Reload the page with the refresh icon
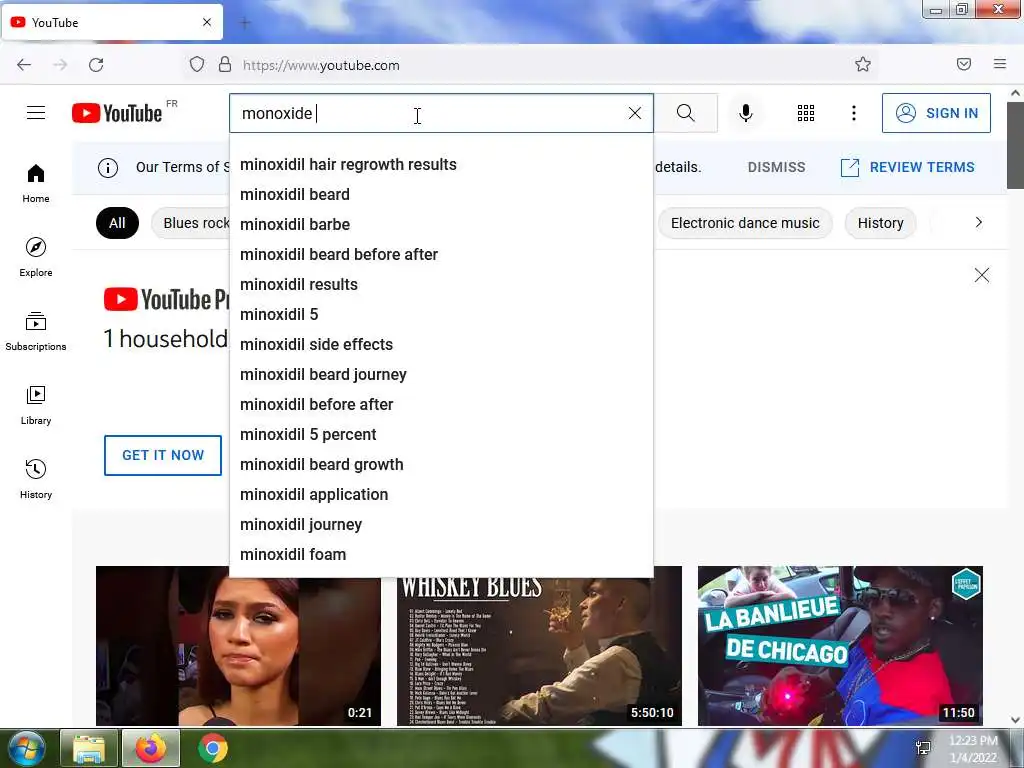The width and height of the screenshot is (1024, 768). (96, 65)
